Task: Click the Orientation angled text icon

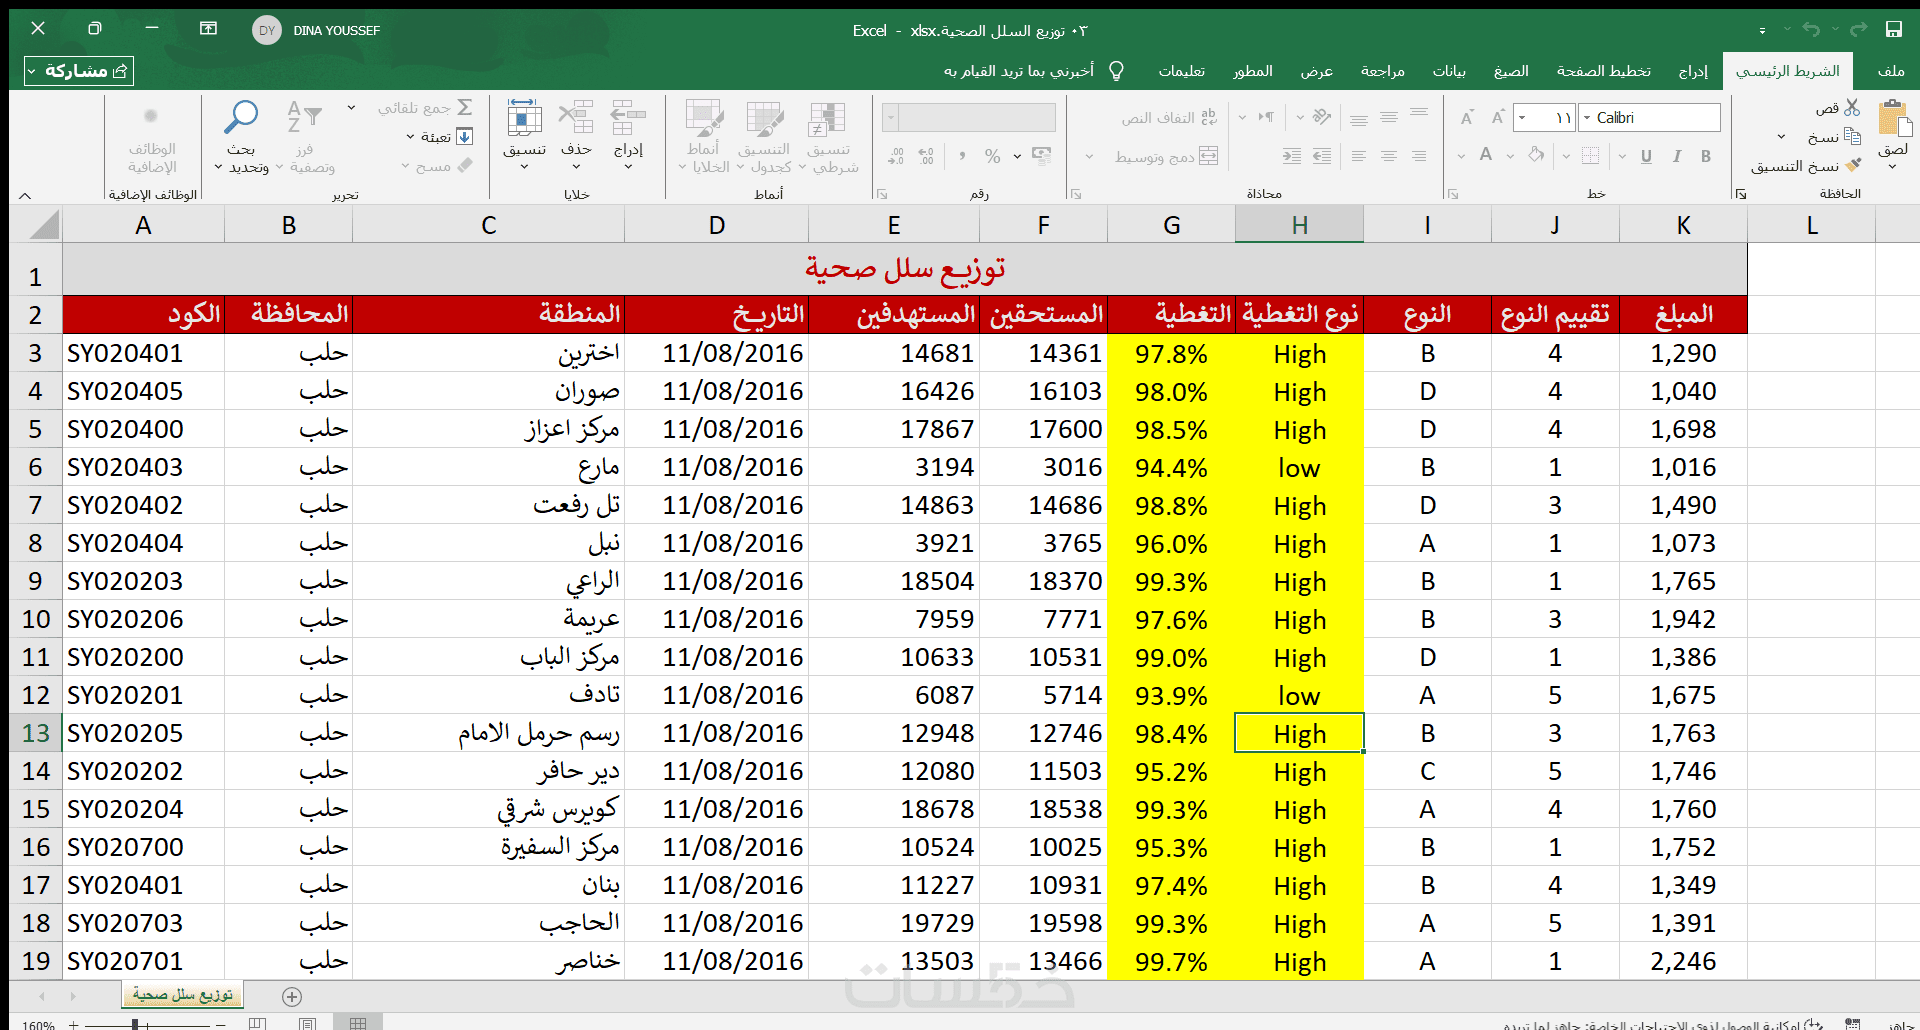Action: pos(1322,117)
